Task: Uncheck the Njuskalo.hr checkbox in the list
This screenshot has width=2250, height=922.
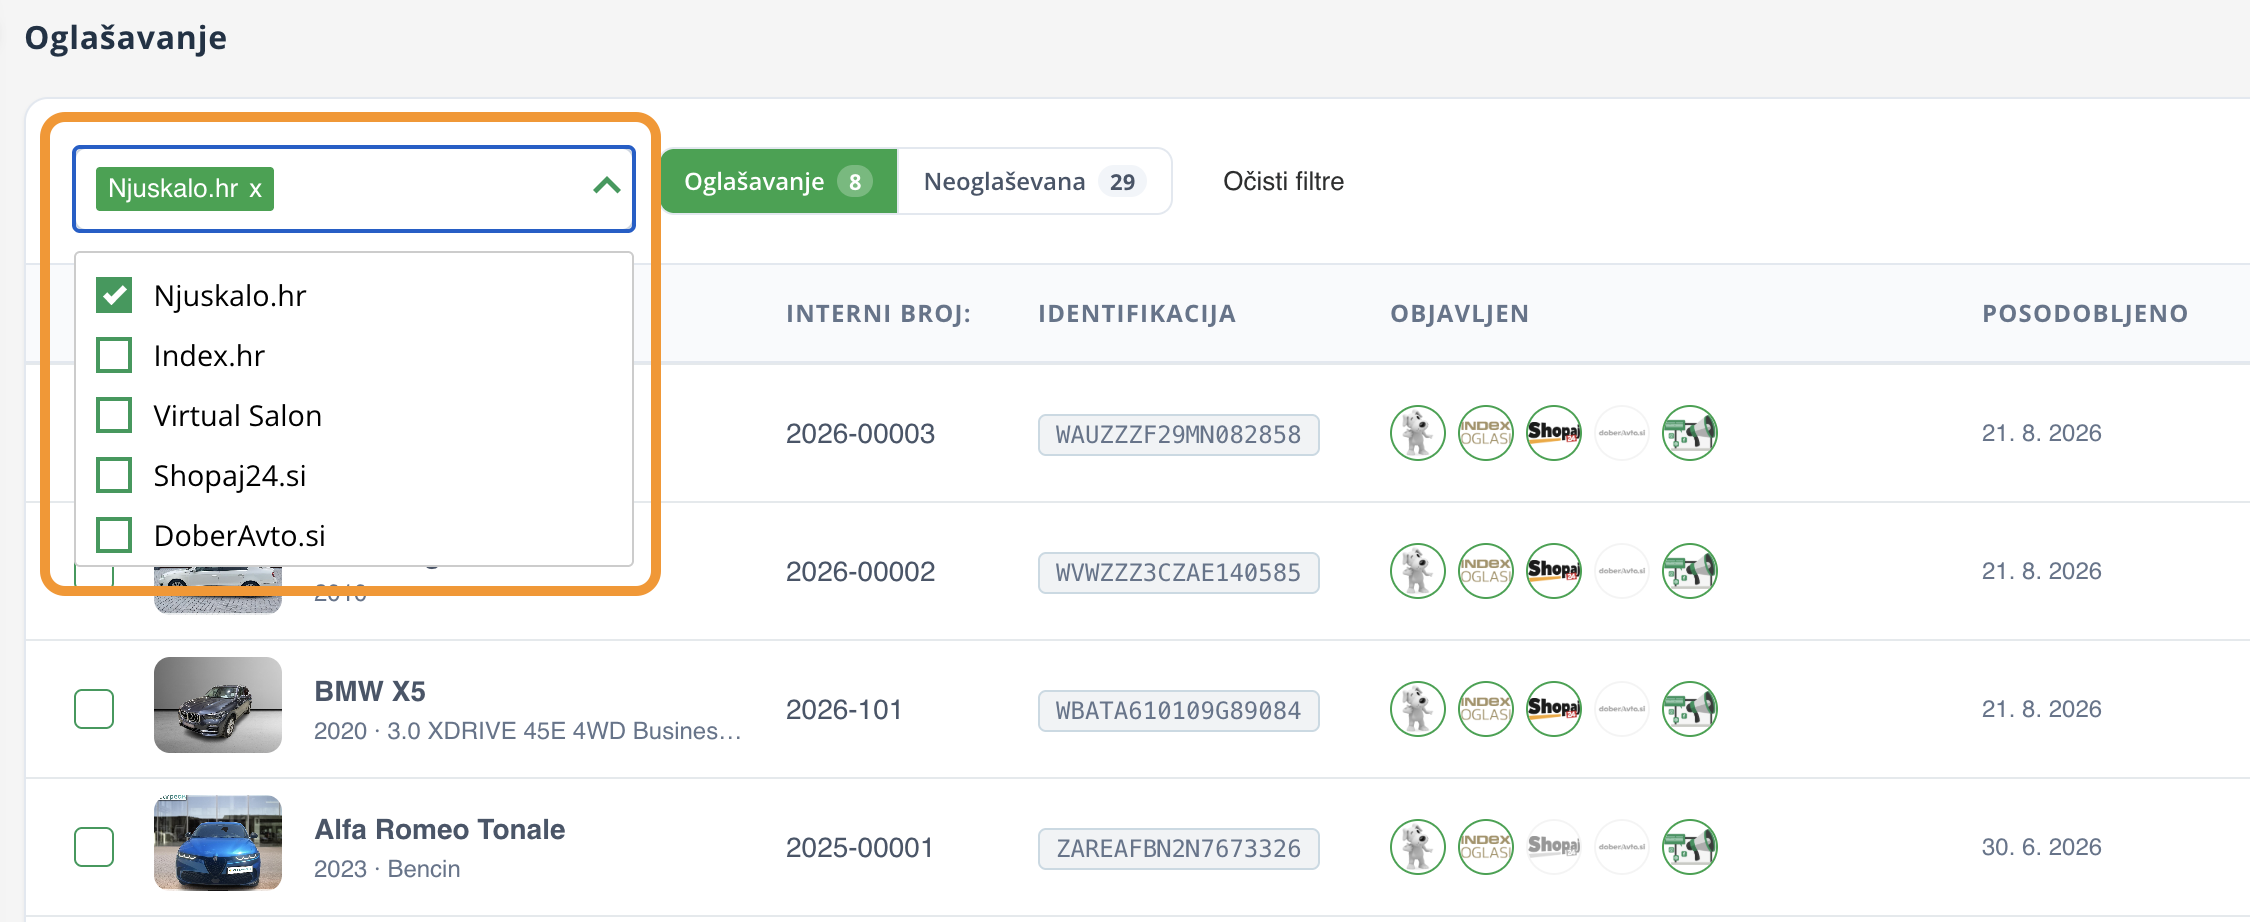Action: (114, 295)
